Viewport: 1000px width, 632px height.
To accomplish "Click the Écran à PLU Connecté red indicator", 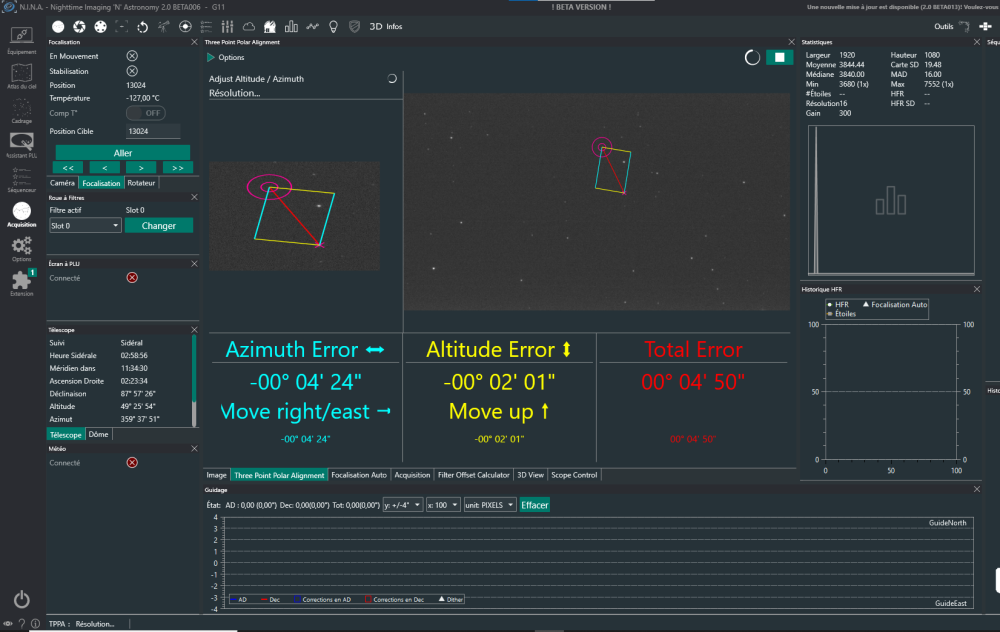I will tap(132, 277).
